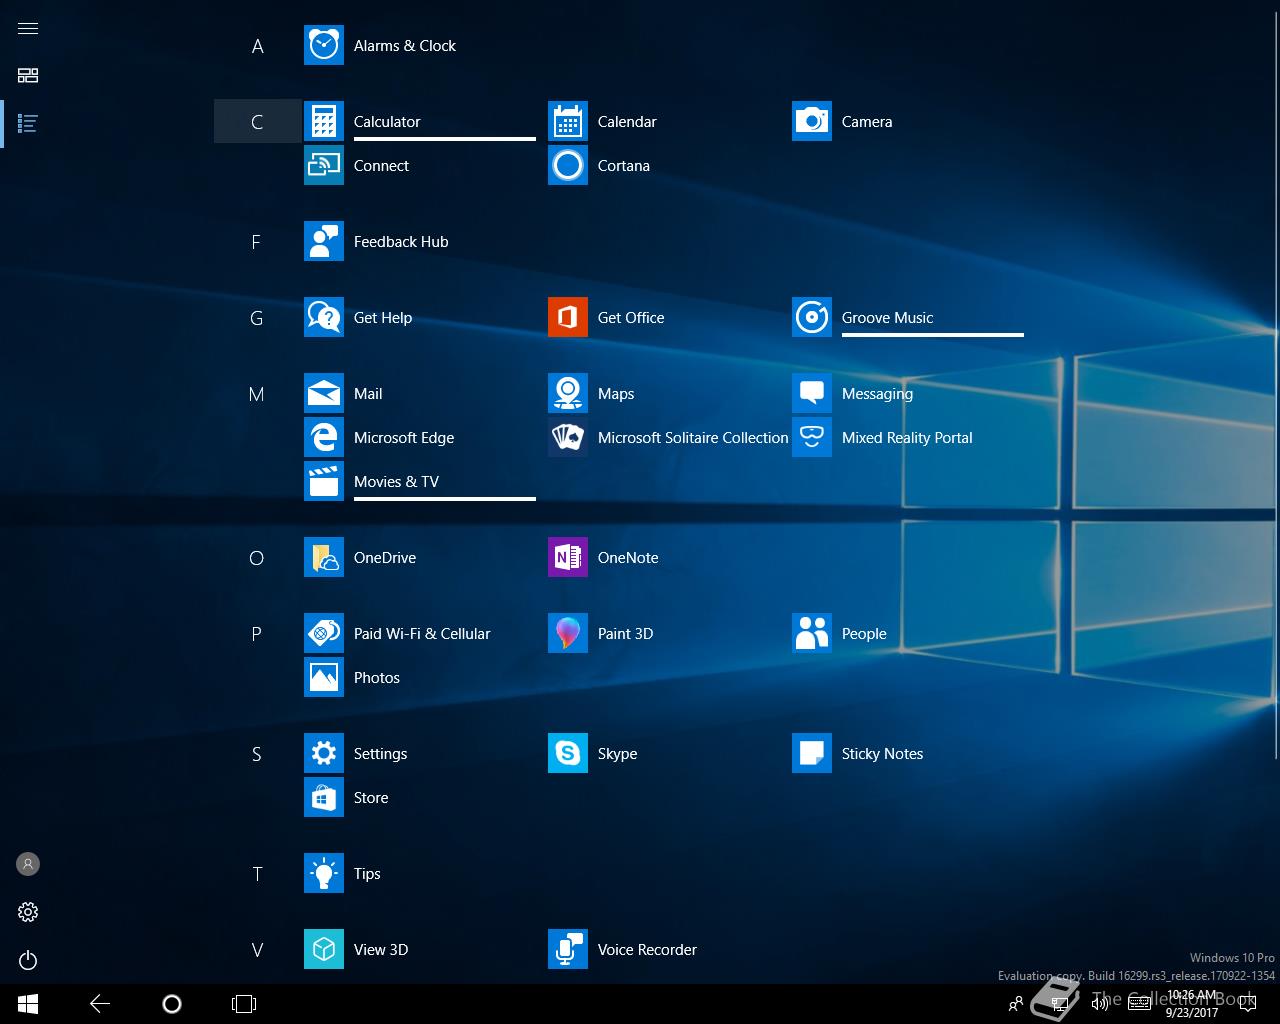Open Sticky Notes icon
Screen dimensions: 1280x1024
pyautogui.click(x=812, y=753)
